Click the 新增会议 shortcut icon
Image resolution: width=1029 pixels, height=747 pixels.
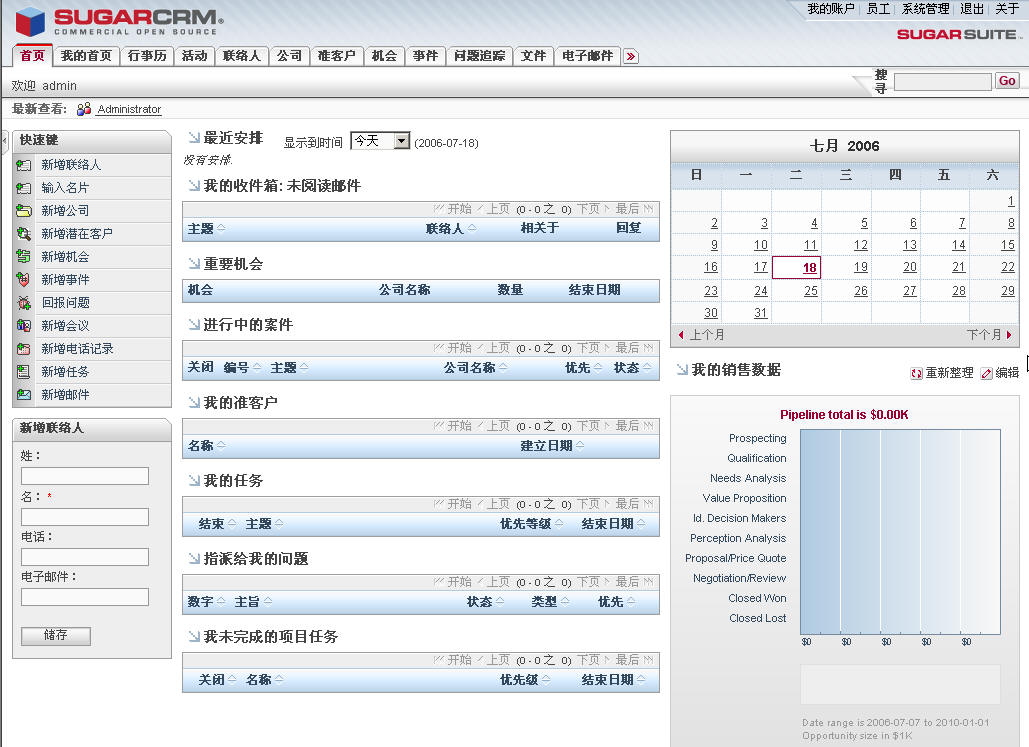click(24, 326)
